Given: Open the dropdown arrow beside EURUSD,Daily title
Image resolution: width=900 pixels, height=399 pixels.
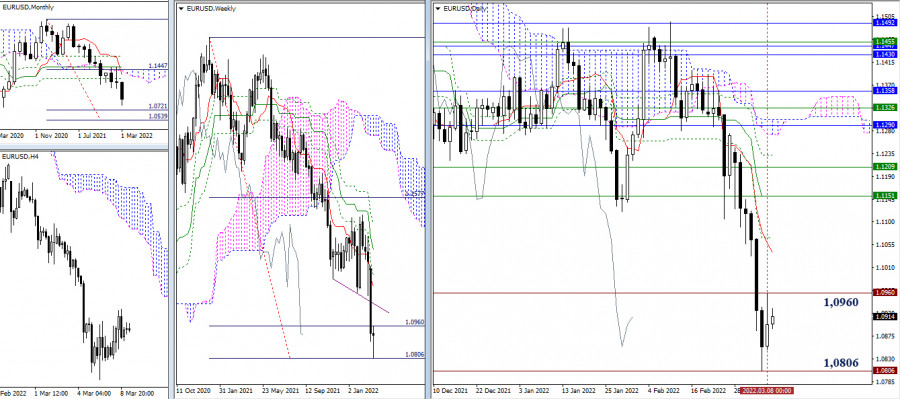Looking at the screenshot, I should (439, 9).
